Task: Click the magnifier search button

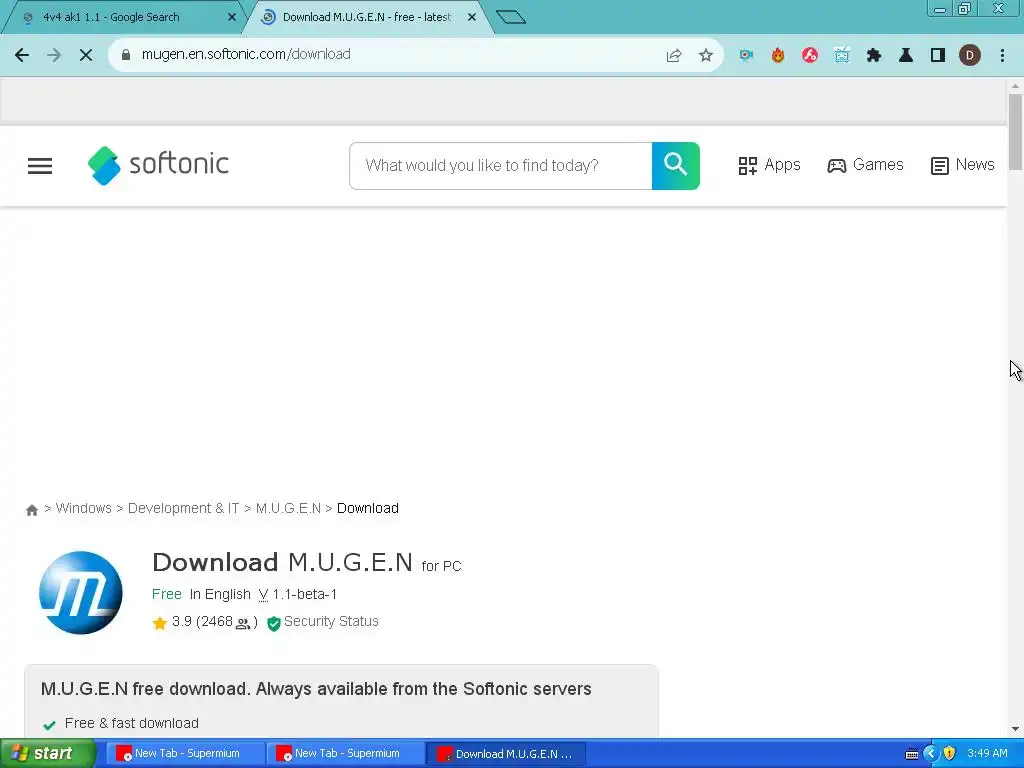Action: 675,166
